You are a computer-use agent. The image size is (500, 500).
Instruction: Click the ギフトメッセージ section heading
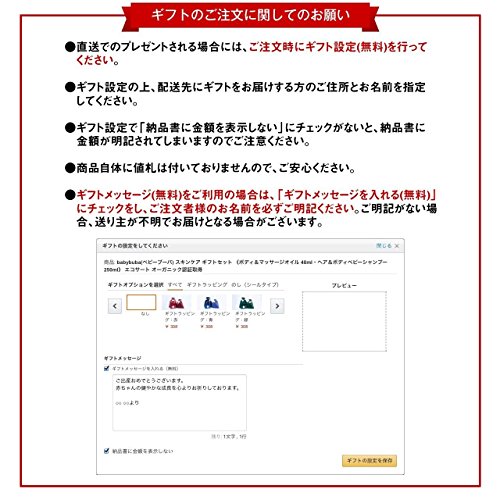[x=123, y=358]
